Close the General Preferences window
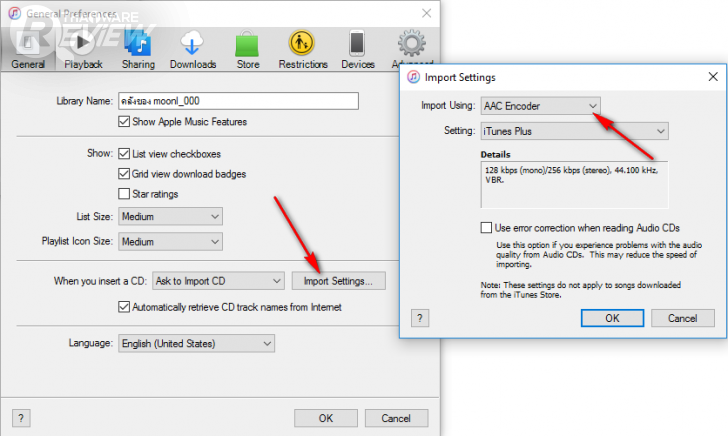 (x=426, y=13)
